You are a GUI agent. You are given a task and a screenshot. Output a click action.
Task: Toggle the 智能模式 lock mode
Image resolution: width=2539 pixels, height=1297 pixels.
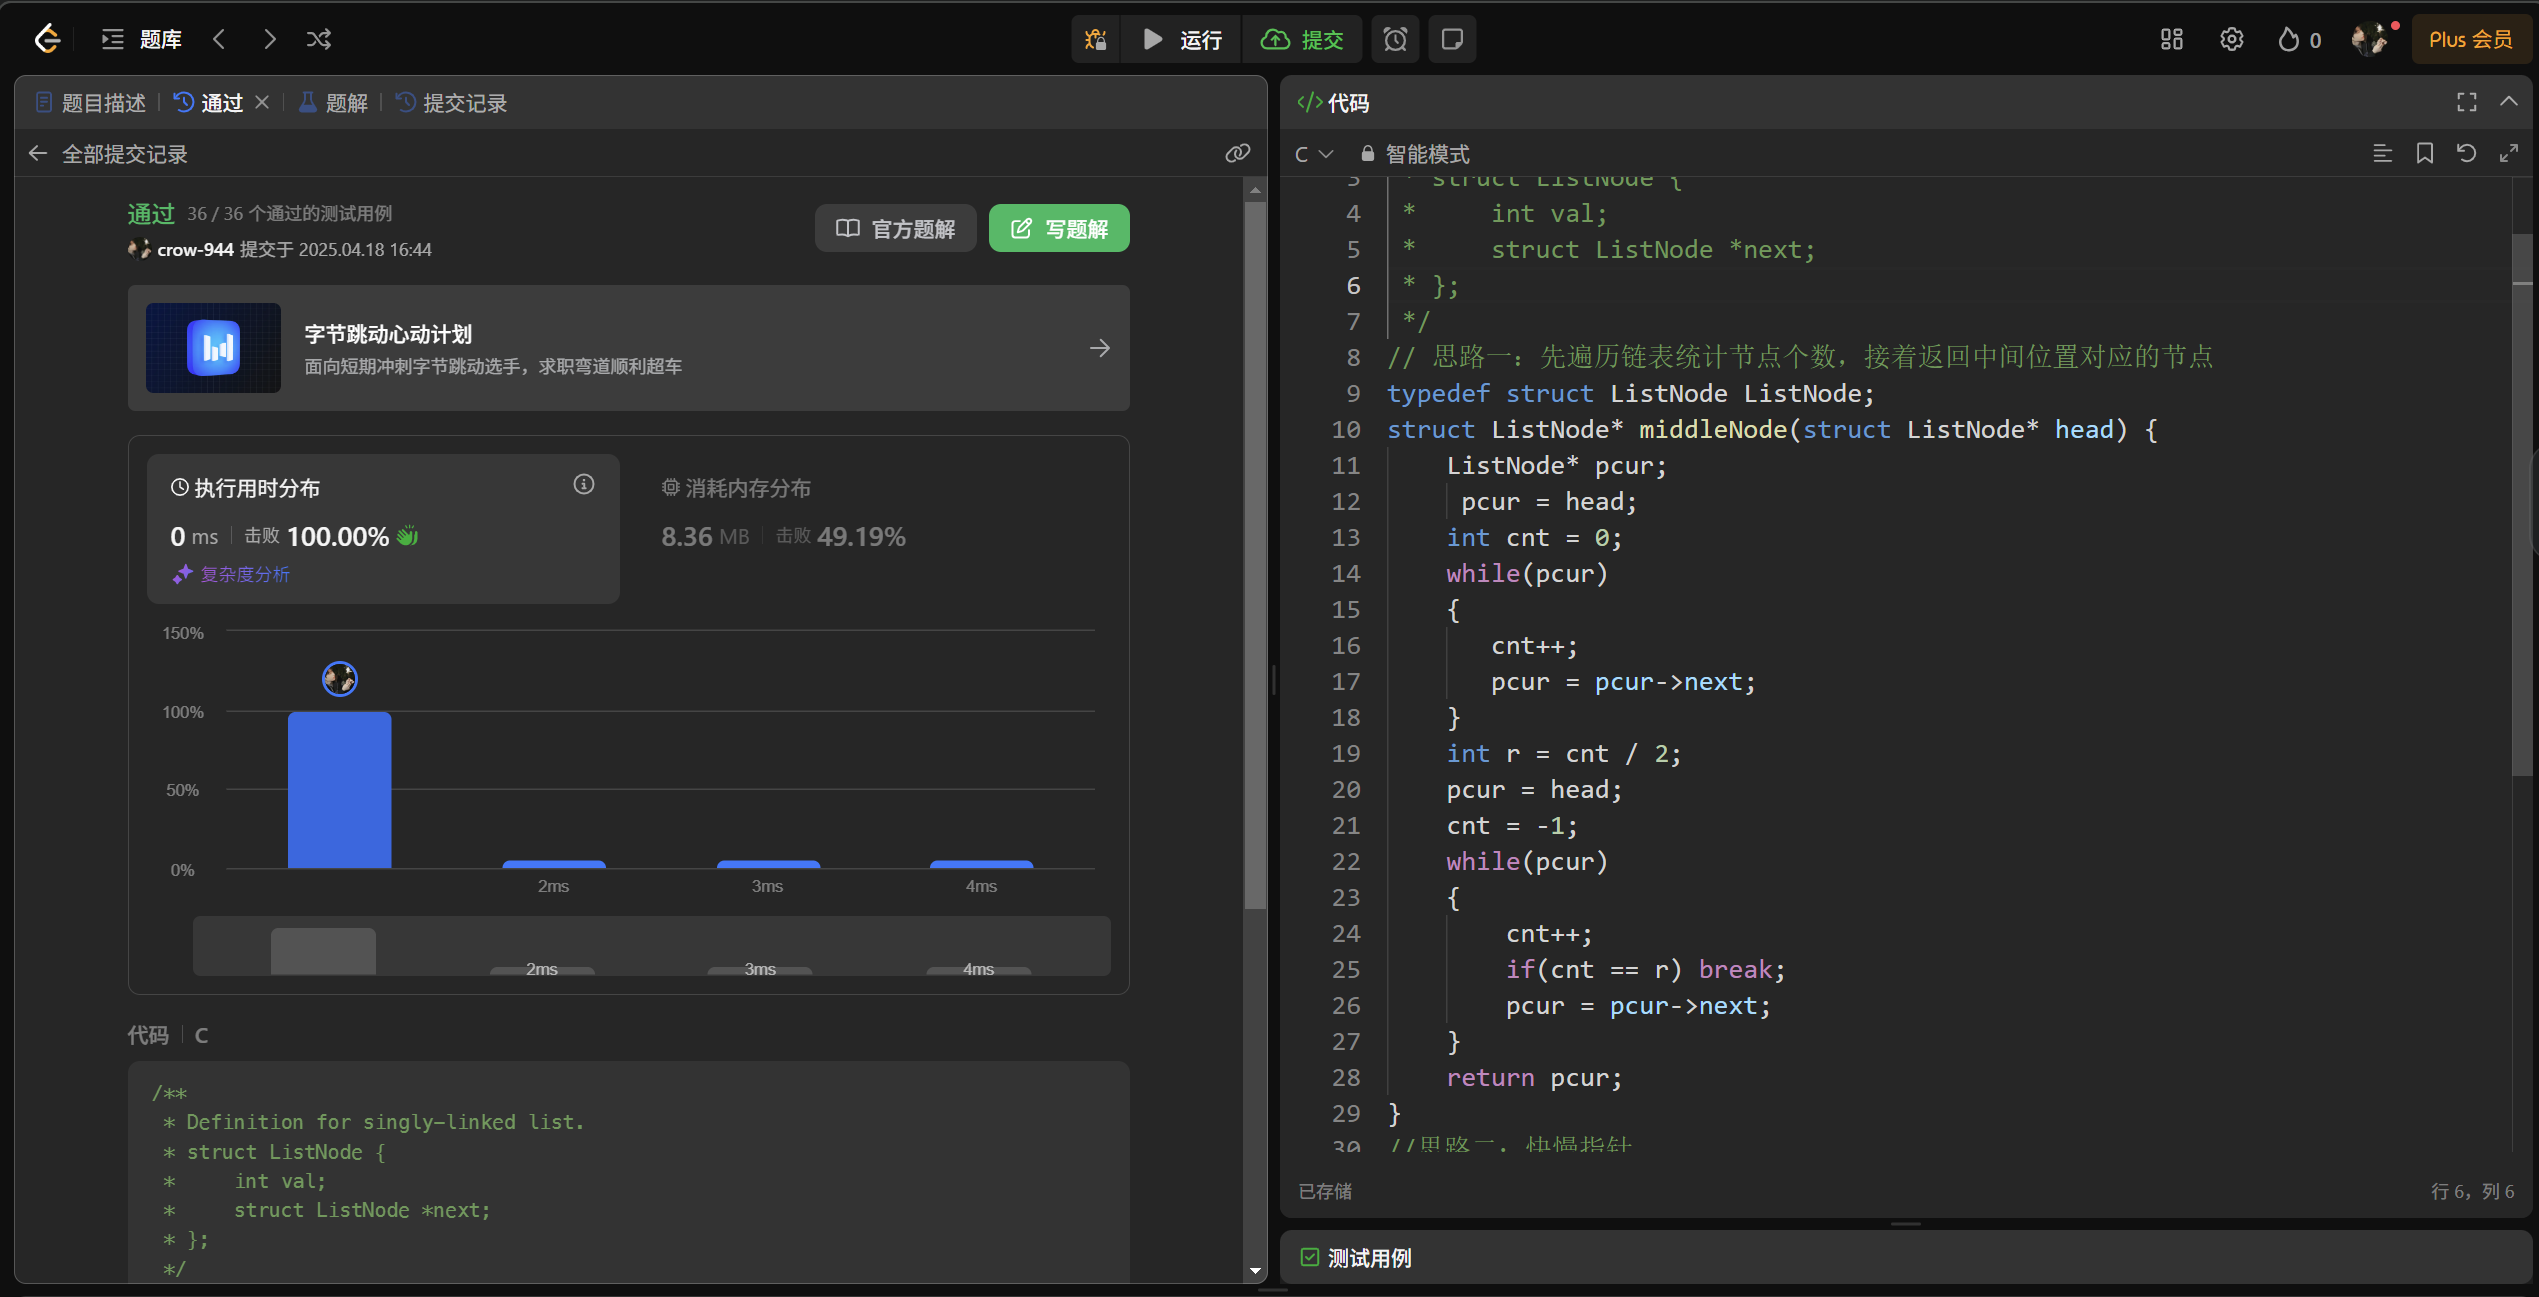click(x=1415, y=154)
